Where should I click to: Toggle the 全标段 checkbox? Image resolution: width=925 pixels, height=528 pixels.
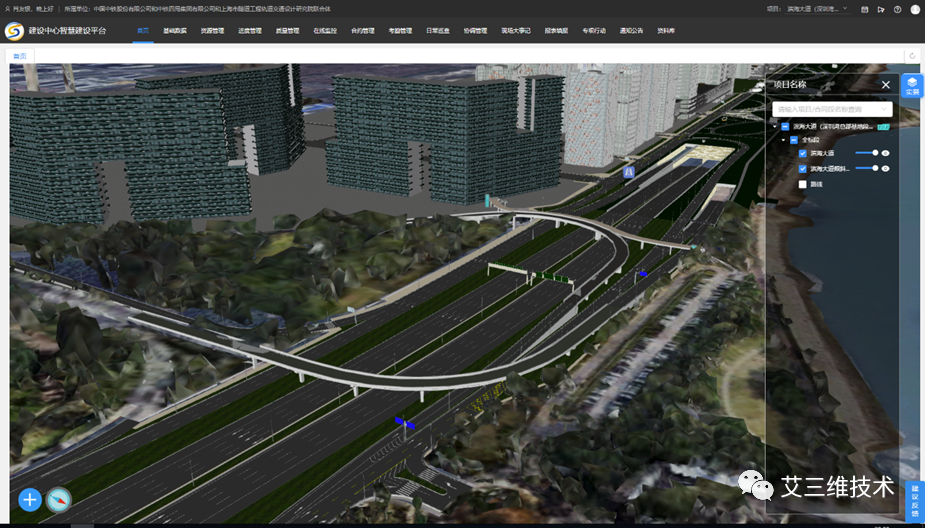click(x=793, y=140)
